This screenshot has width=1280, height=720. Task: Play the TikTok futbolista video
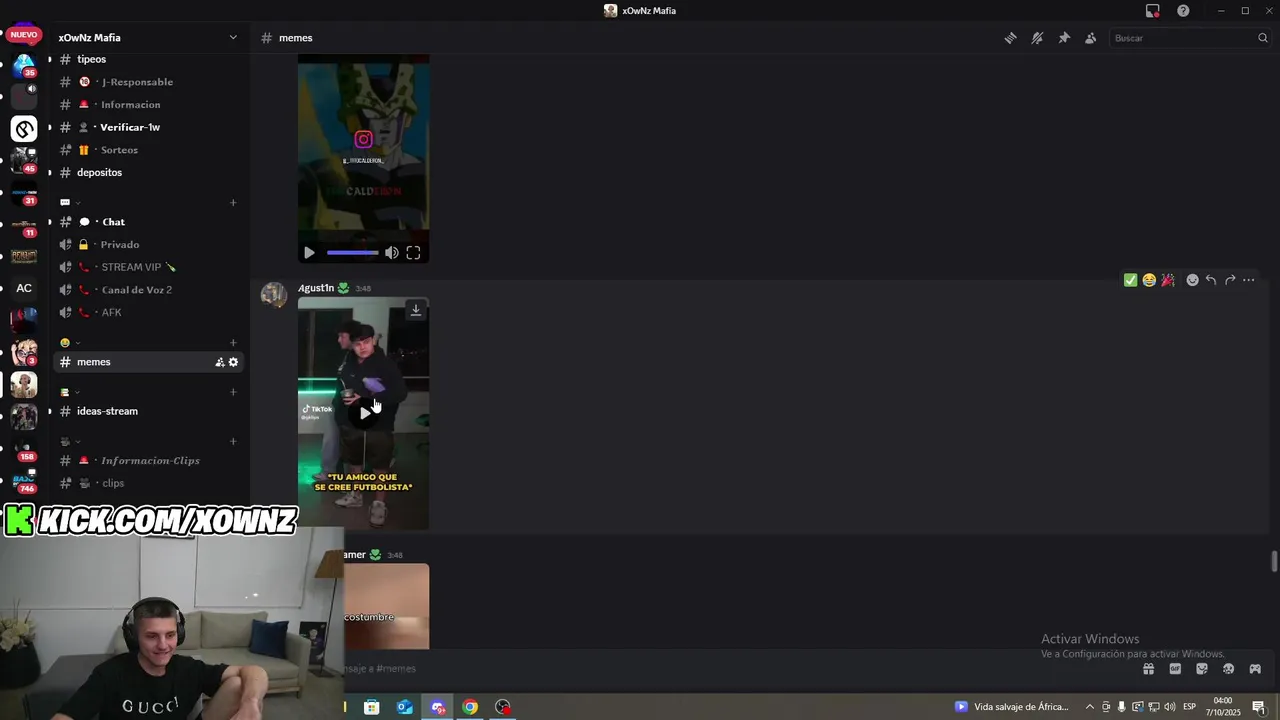click(364, 413)
